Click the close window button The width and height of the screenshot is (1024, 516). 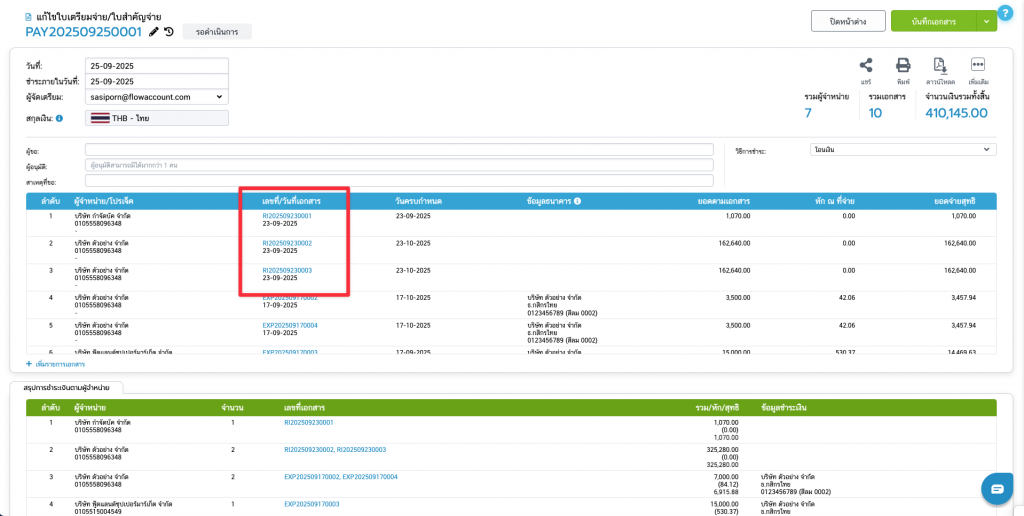pos(839,21)
